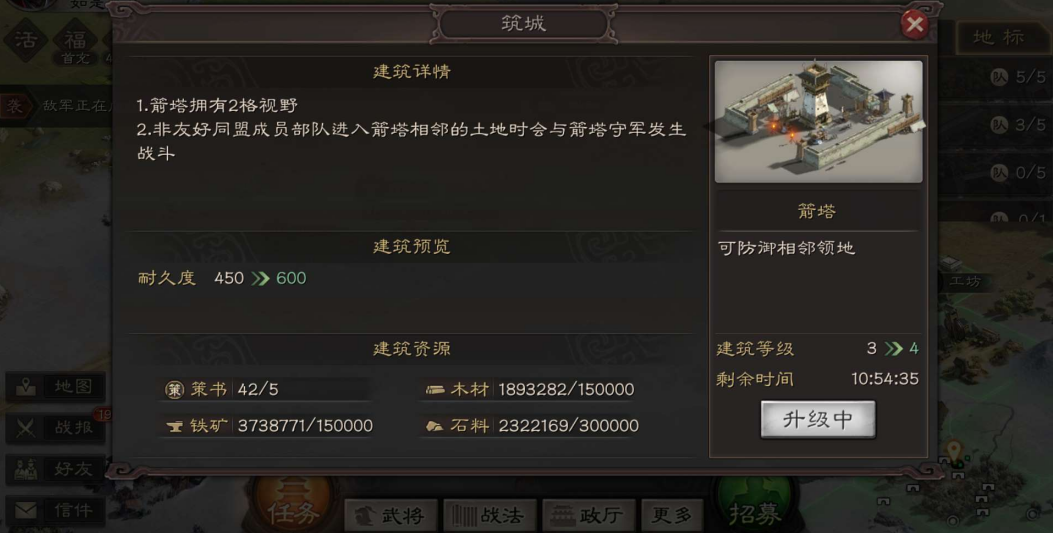This screenshot has height=533, width=1053.
Task: Click the 升级中 upgrade button
Action: coord(817,420)
